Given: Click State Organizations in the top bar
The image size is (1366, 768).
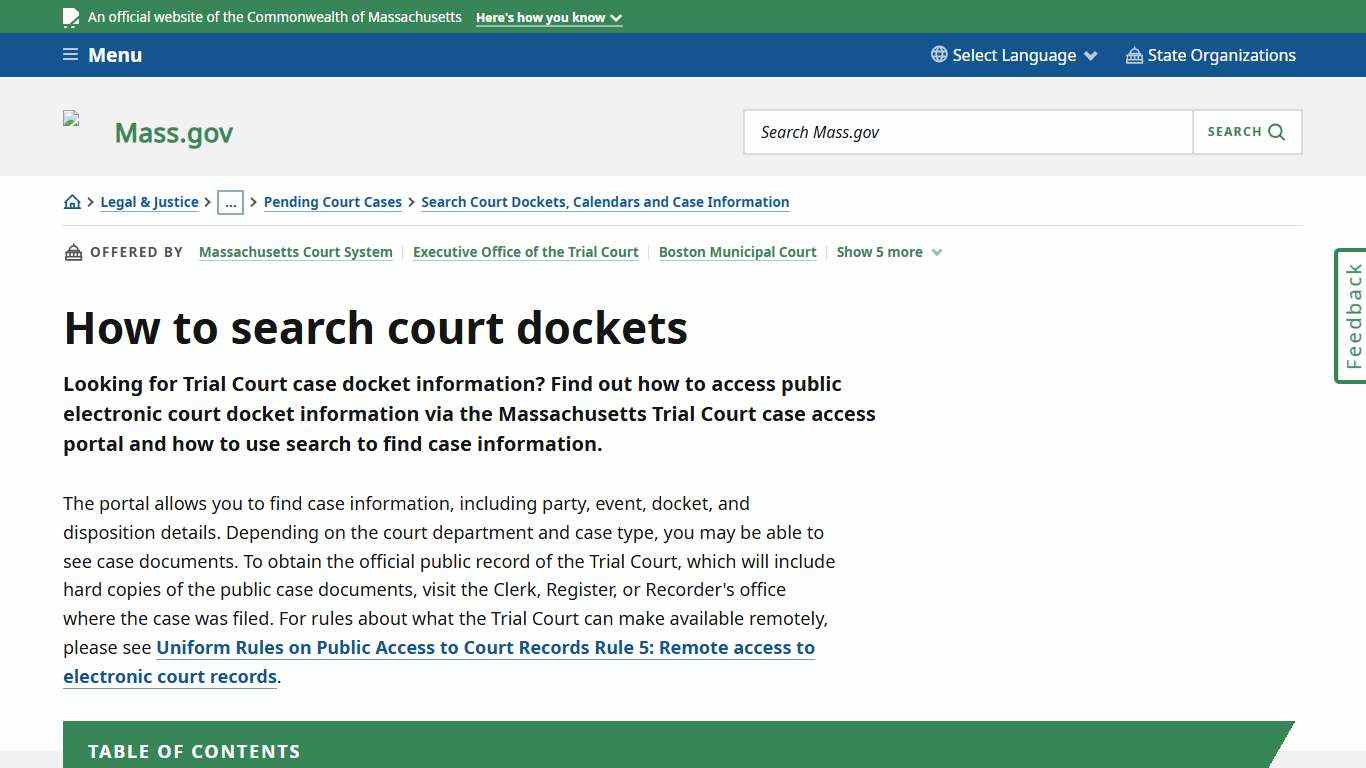Looking at the screenshot, I should tap(1222, 55).
